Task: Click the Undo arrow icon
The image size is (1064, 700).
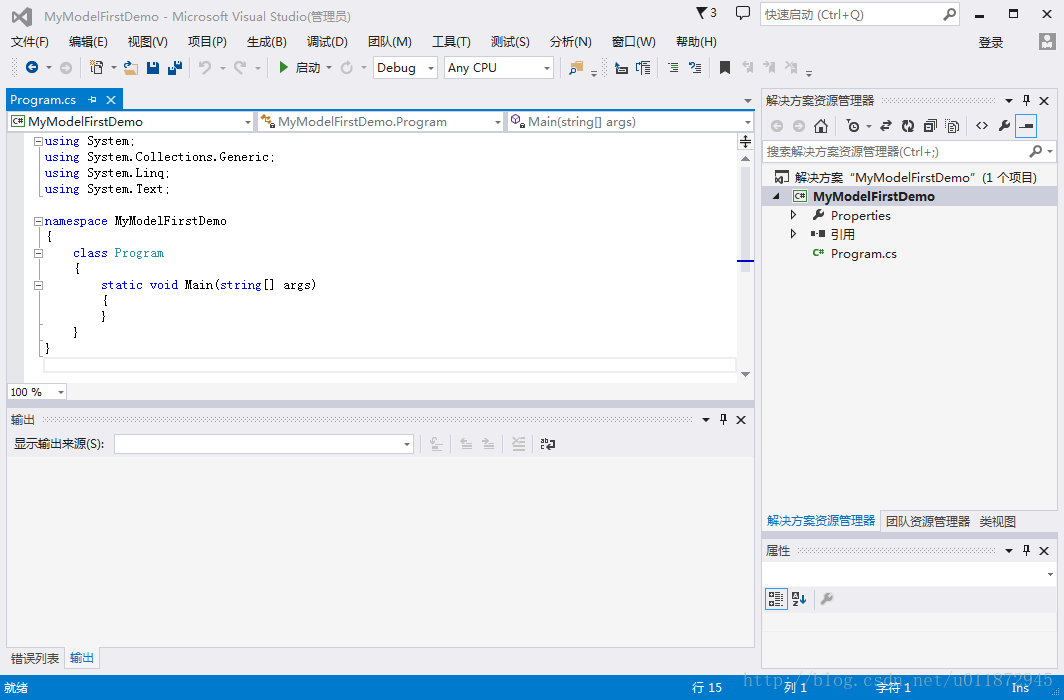Action: coord(204,67)
